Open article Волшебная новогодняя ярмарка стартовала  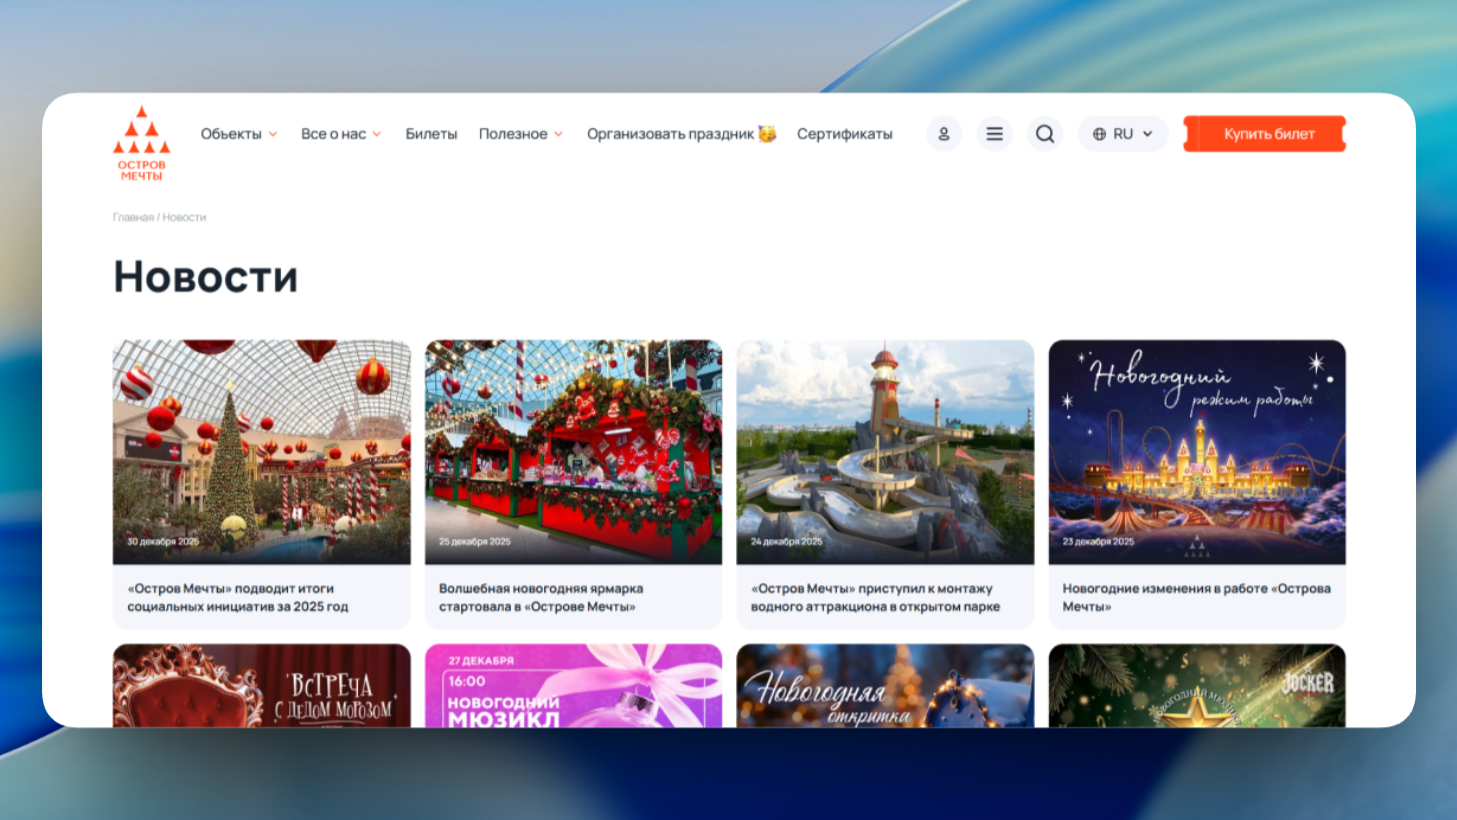coord(541,597)
